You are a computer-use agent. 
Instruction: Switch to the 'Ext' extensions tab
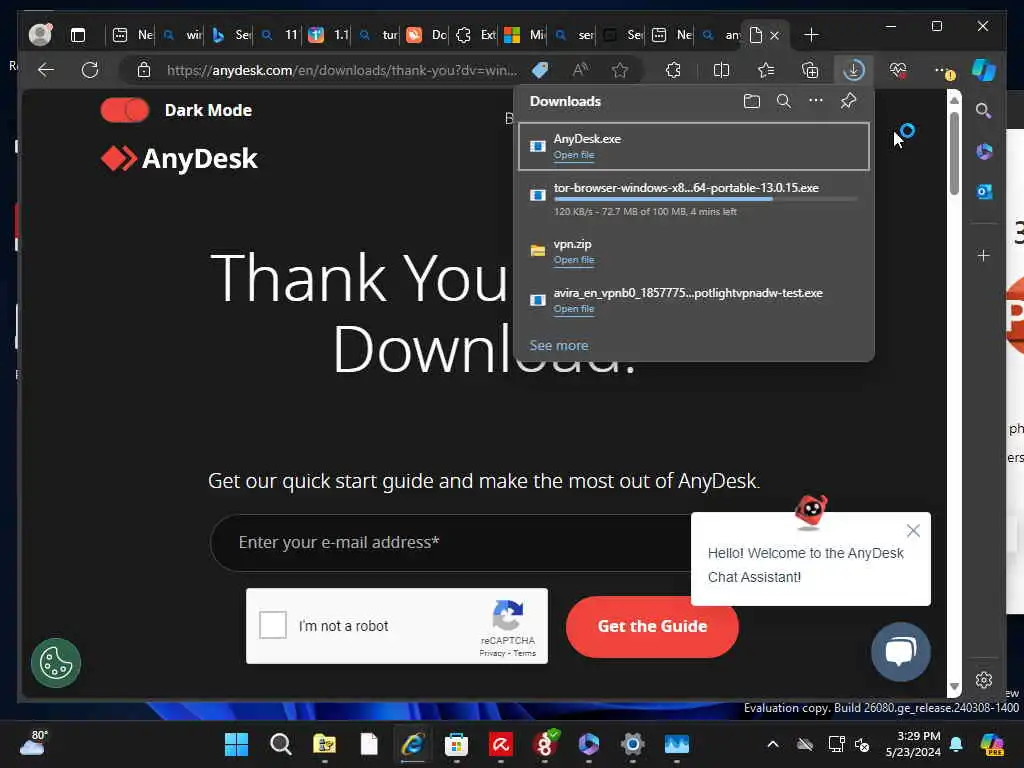pos(476,35)
